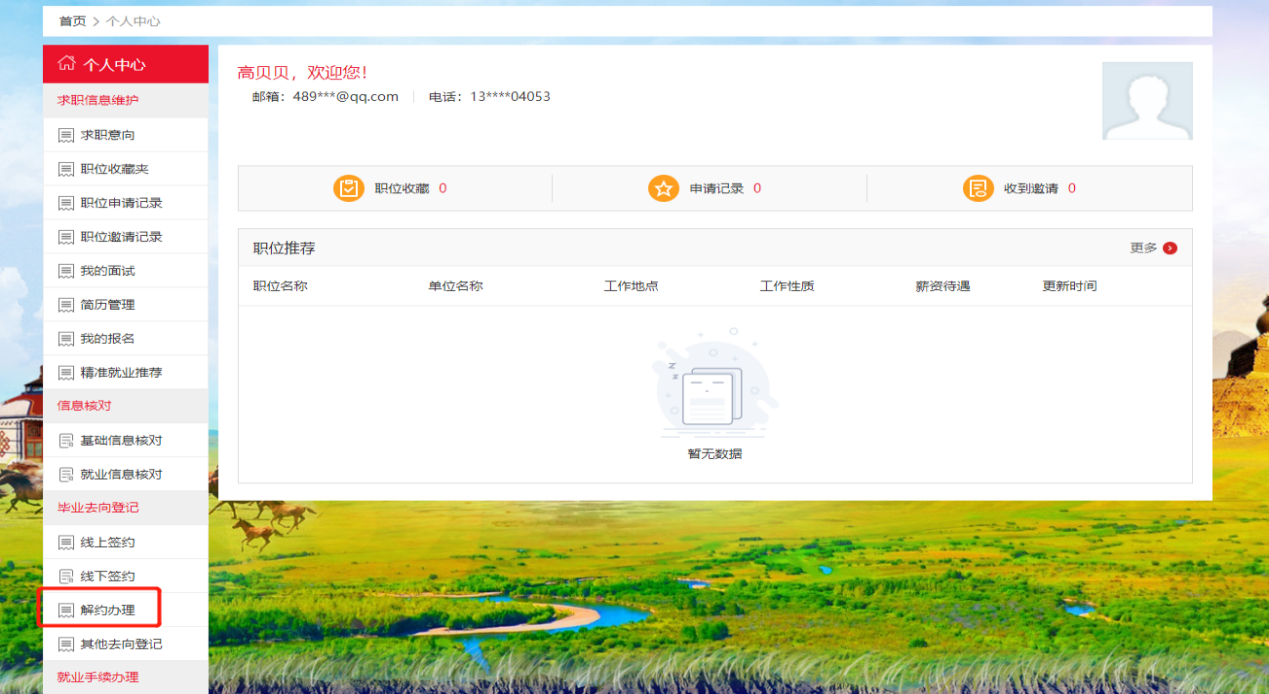1269x694 pixels.
Task: Expand the 就业手续办理 section header
Action: pyautogui.click(x=98, y=677)
